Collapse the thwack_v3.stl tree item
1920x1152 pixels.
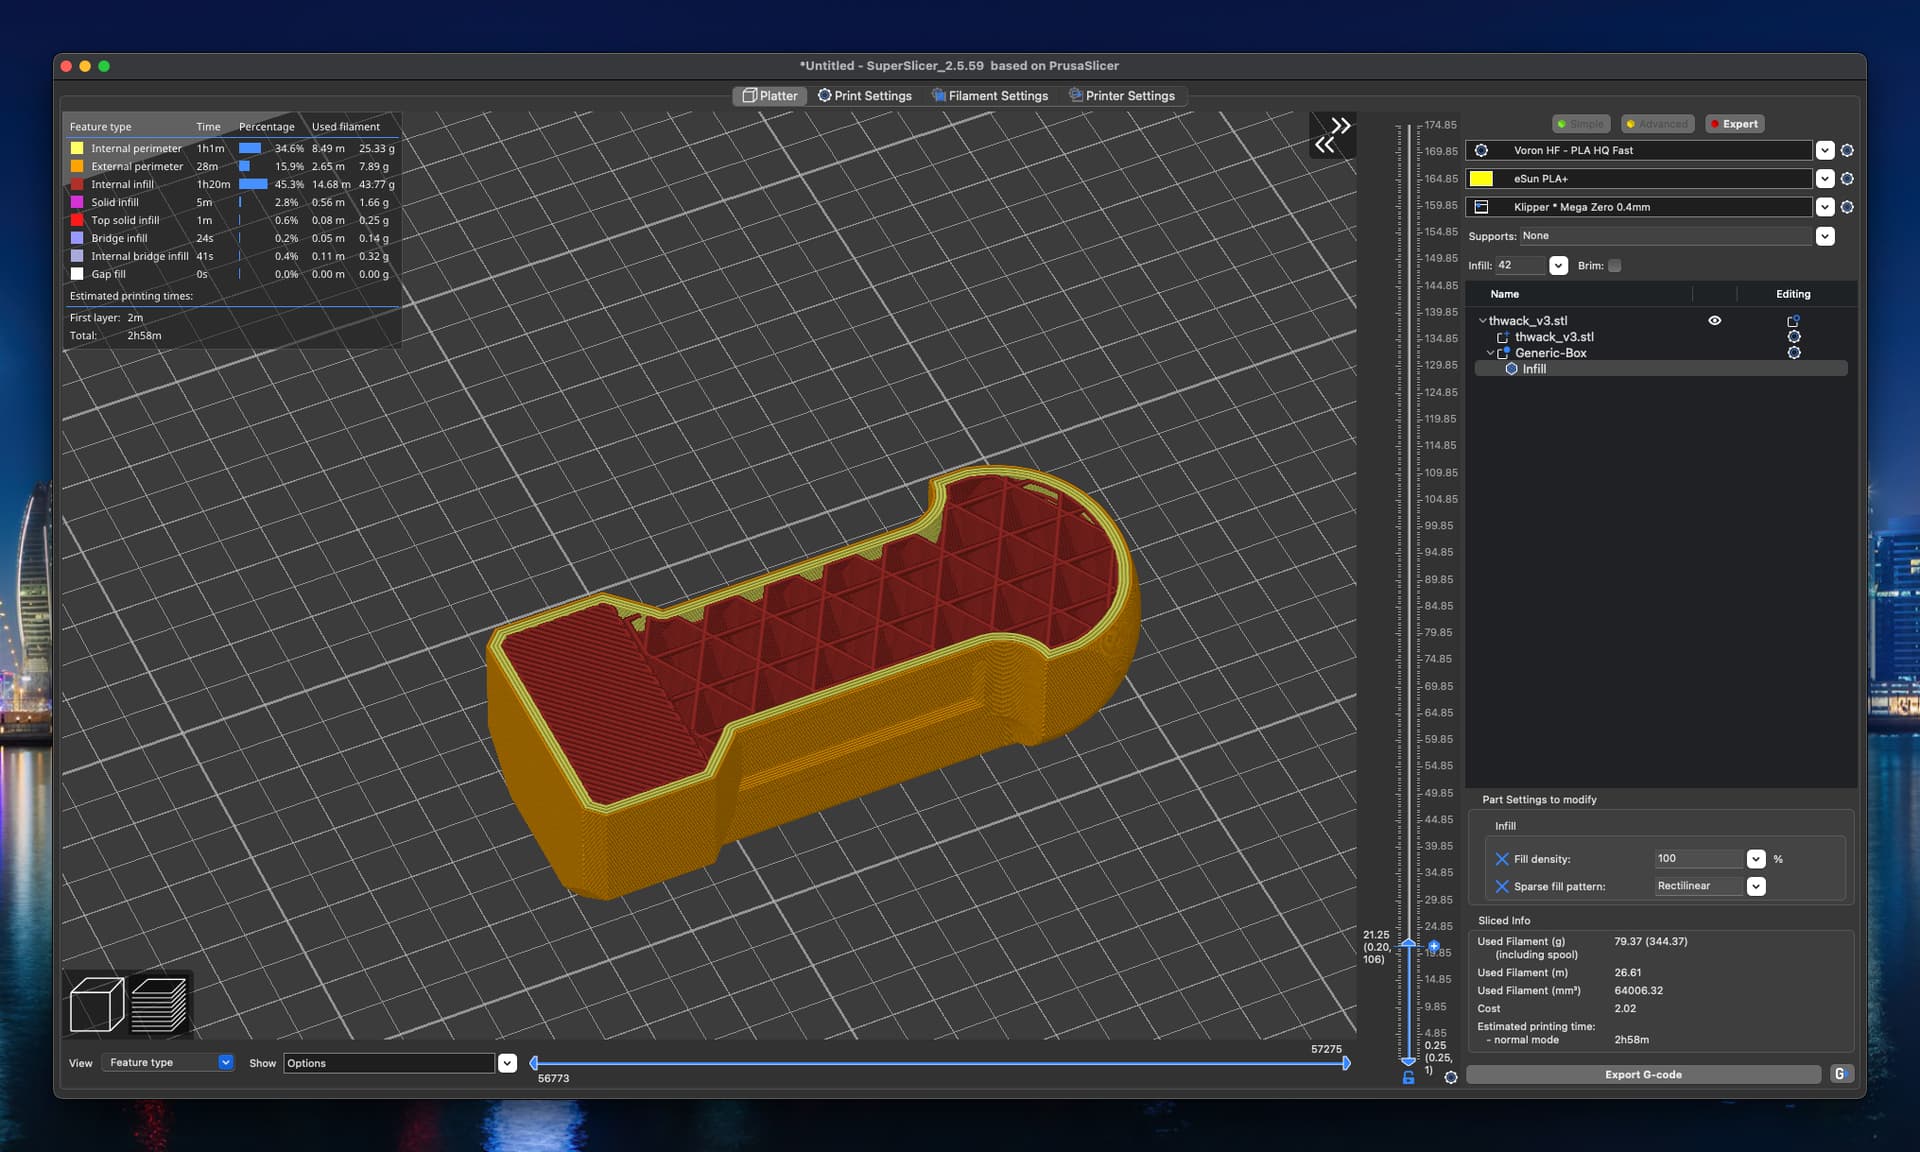[x=1482, y=321]
